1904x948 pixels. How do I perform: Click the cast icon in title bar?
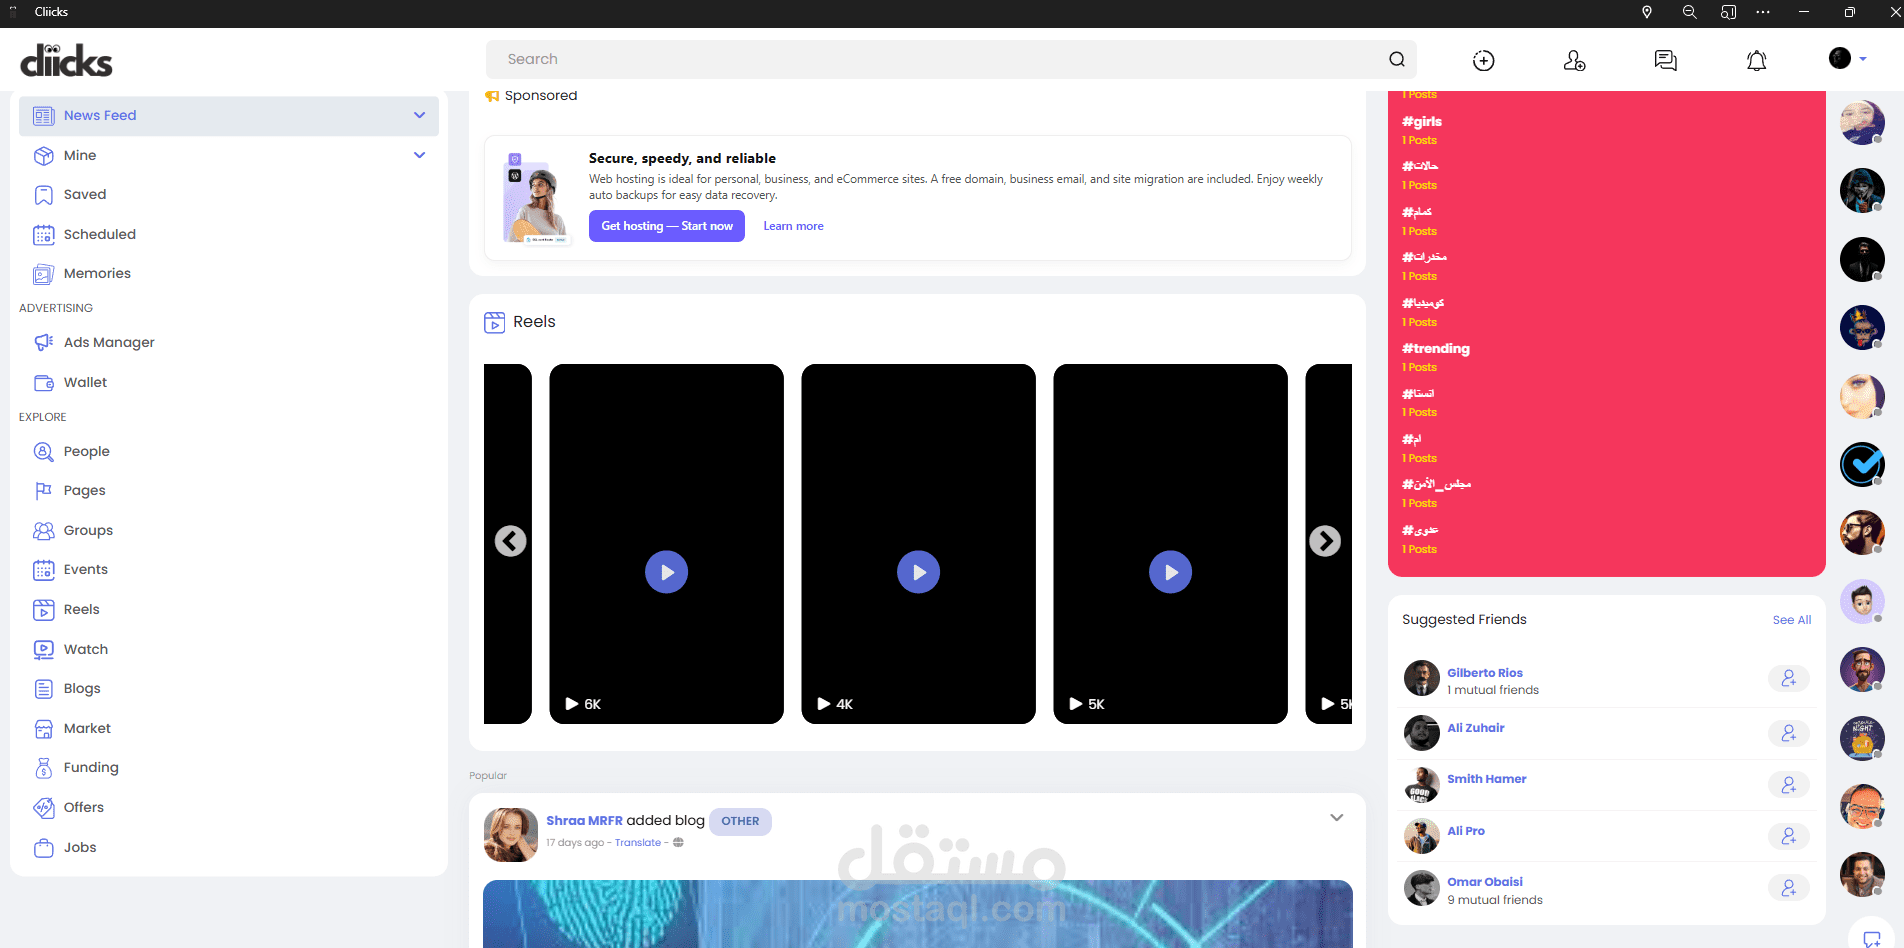point(1728,12)
